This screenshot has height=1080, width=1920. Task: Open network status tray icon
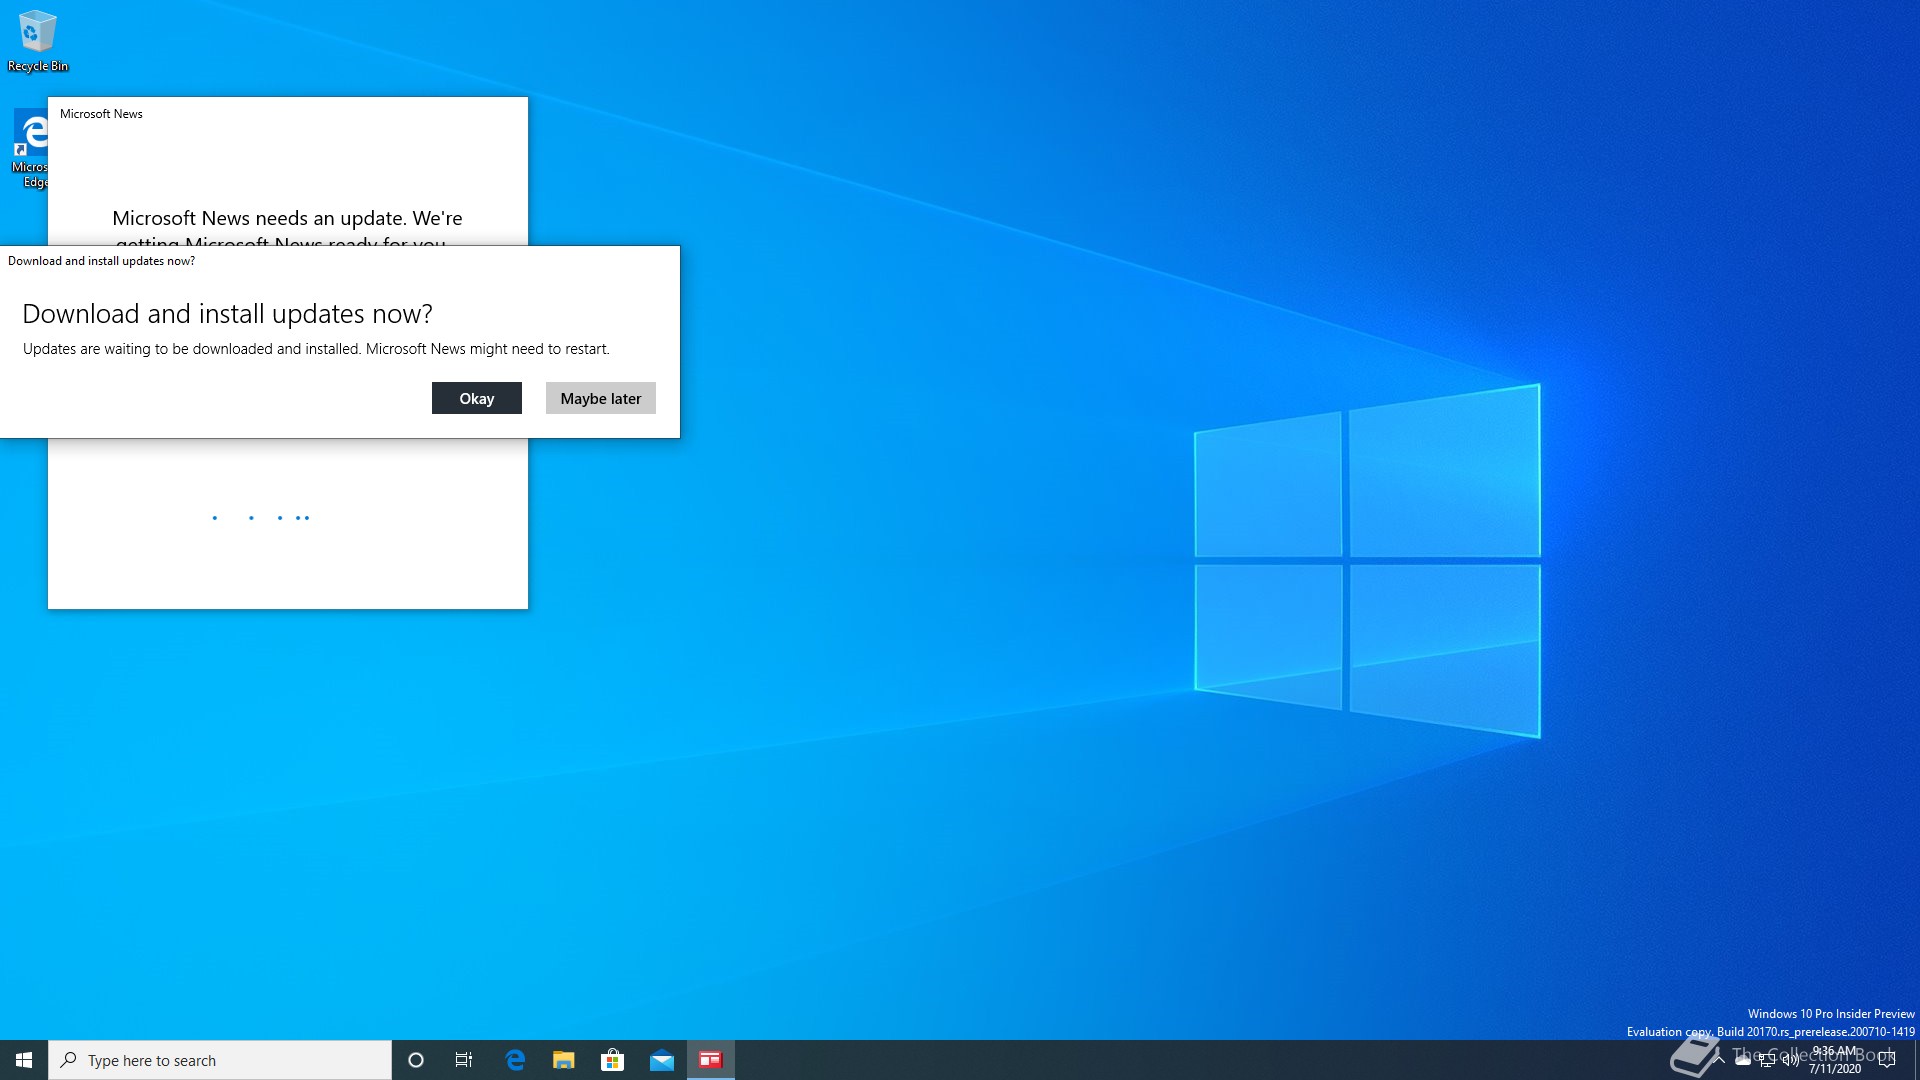pos(1767,1060)
